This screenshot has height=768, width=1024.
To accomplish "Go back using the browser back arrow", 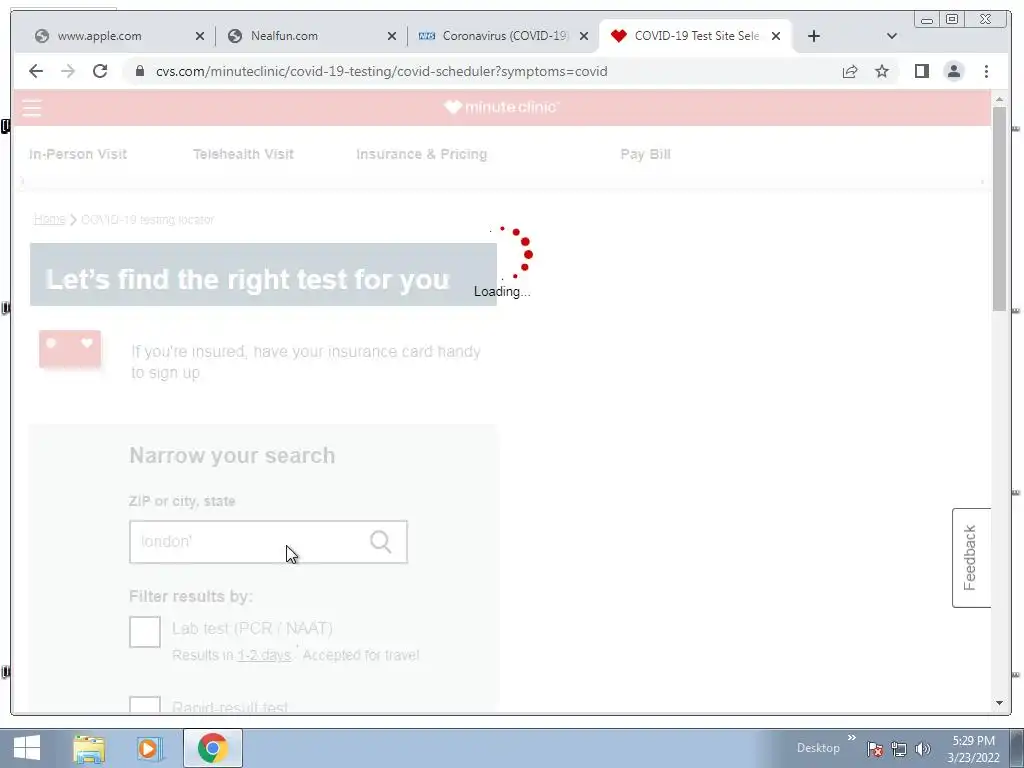I will coord(36,71).
